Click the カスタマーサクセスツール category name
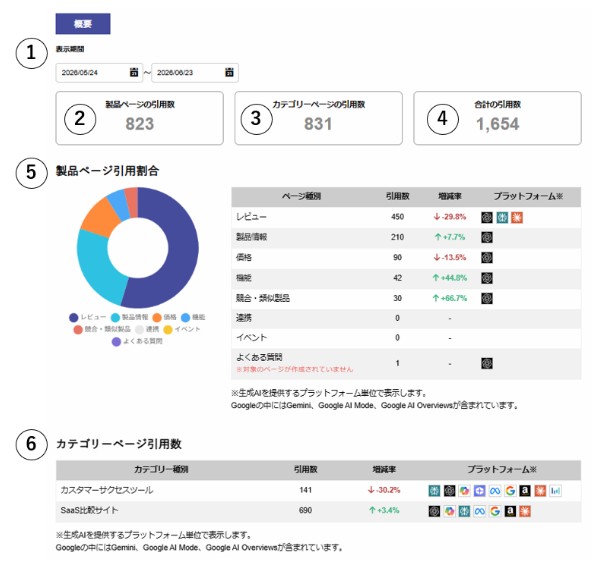This screenshot has width=601, height=565. [x=107, y=490]
